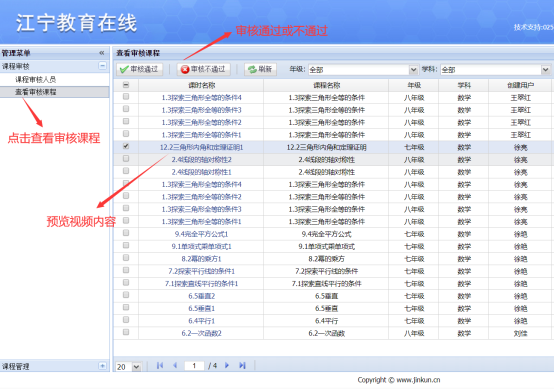Image resolution: width=554 pixels, height=391 pixels.
Task: Go to last page icon
Action: [x=242, y=366]
